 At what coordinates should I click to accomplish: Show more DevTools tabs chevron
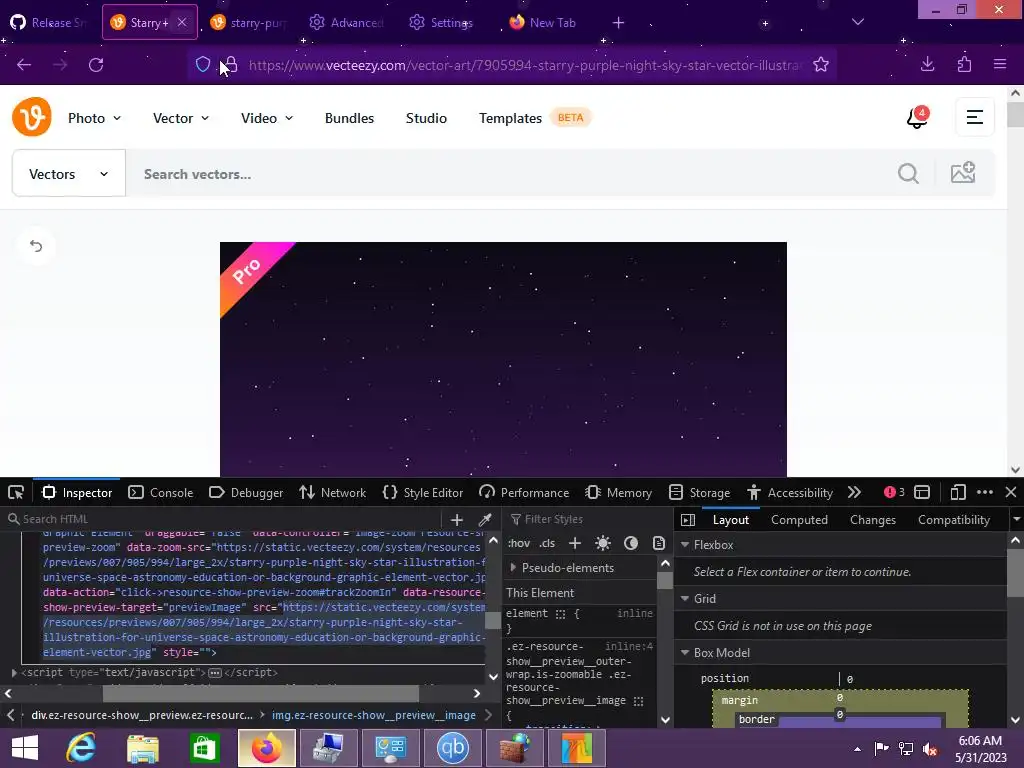pyautogui.click(x=854, y=492)
